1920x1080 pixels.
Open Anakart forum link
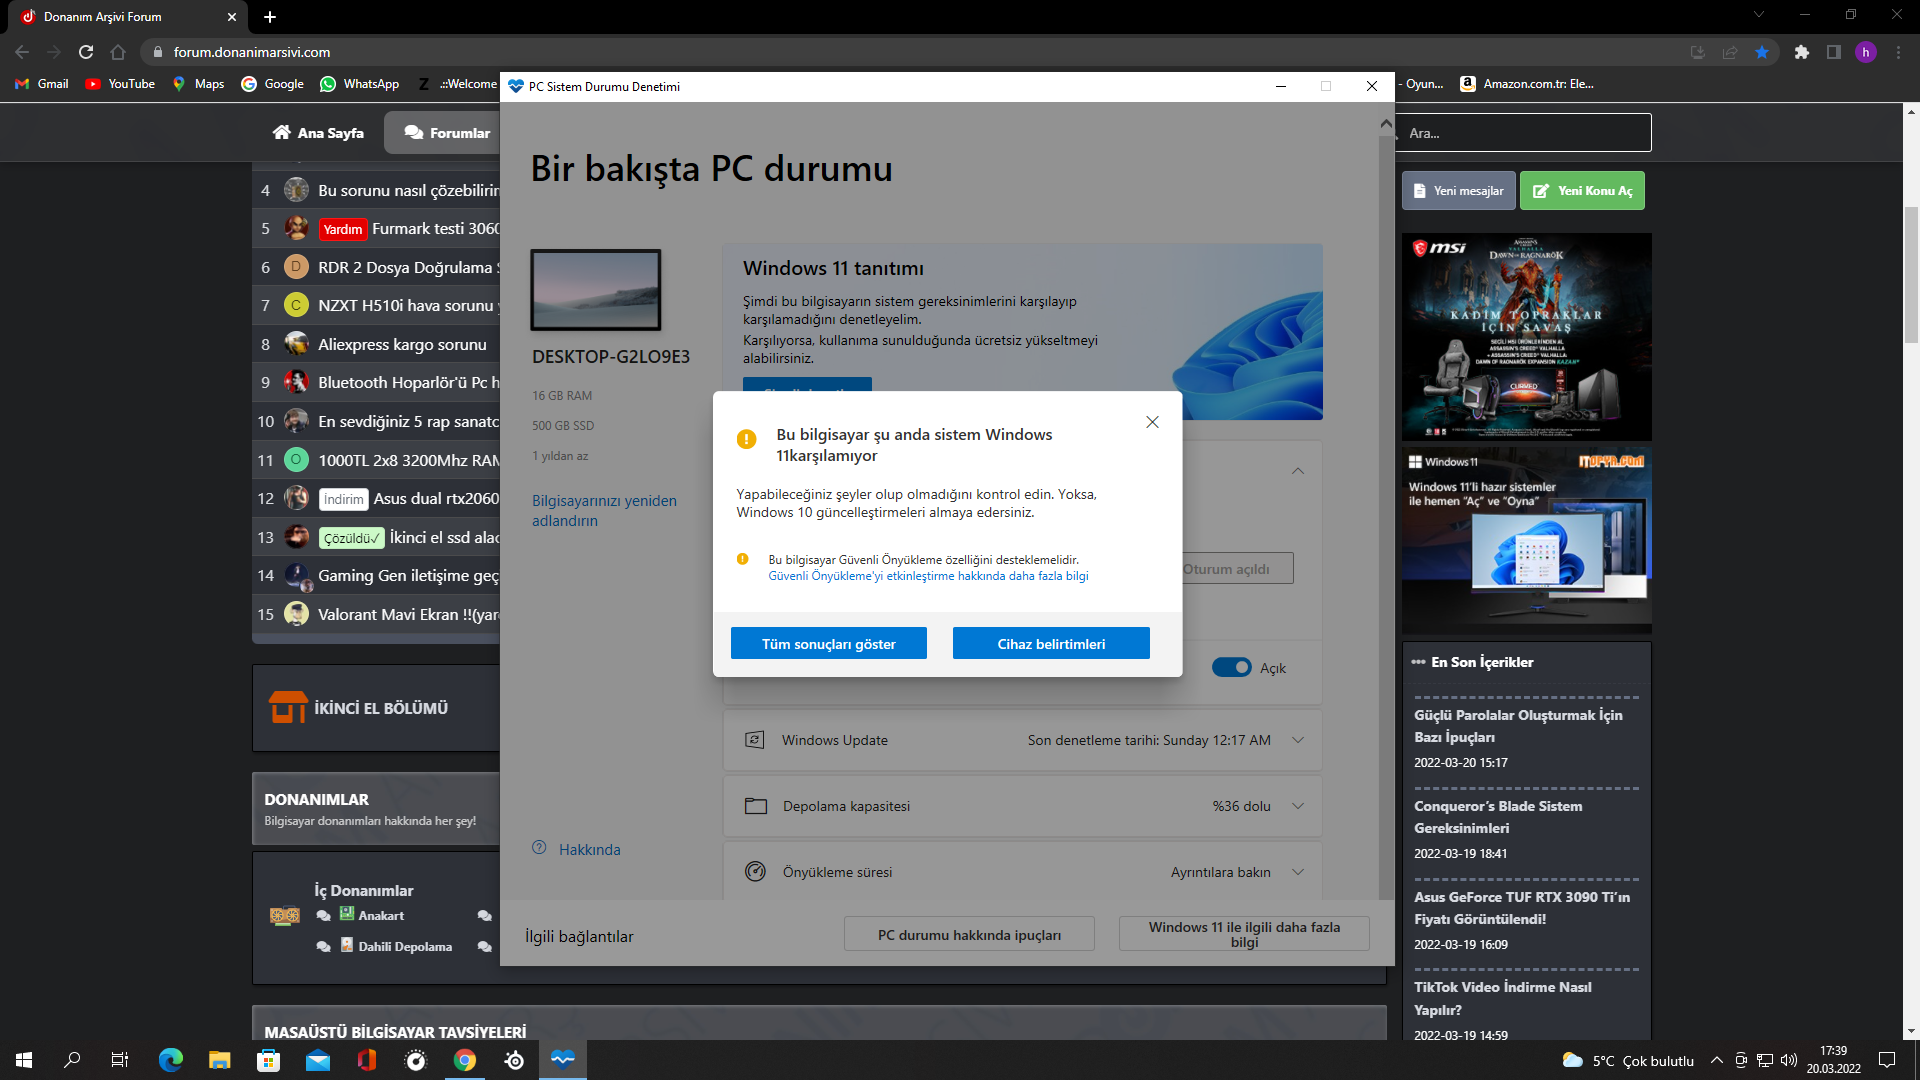381,915
